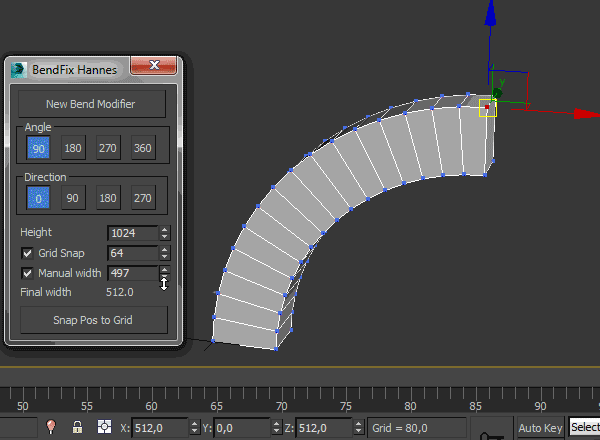The width and height of the screenshot is (600, 440).
Task: Choose the 360 Angle button
Action: pos(143,148)
